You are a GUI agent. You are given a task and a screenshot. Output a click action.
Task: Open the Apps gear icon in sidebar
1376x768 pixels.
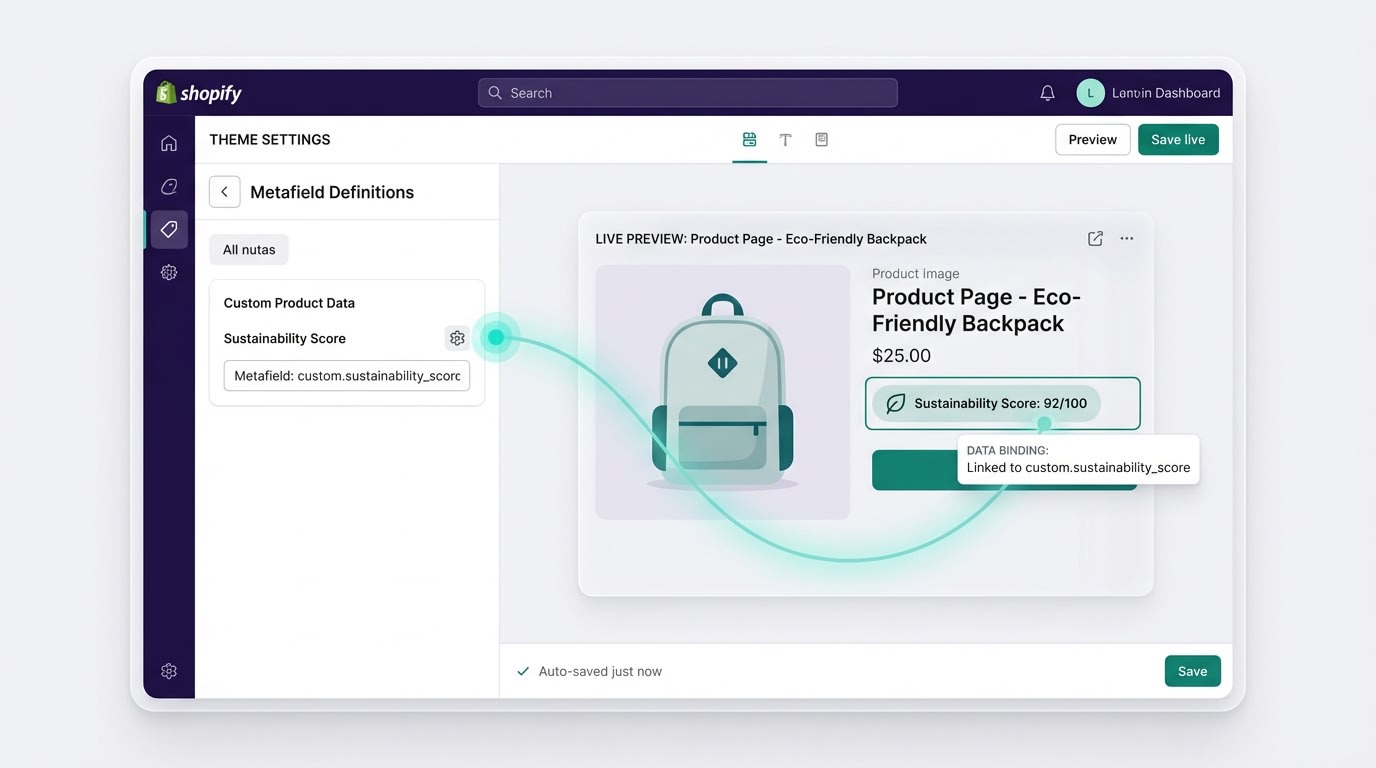pyautogui.click(x=168, y=271)
